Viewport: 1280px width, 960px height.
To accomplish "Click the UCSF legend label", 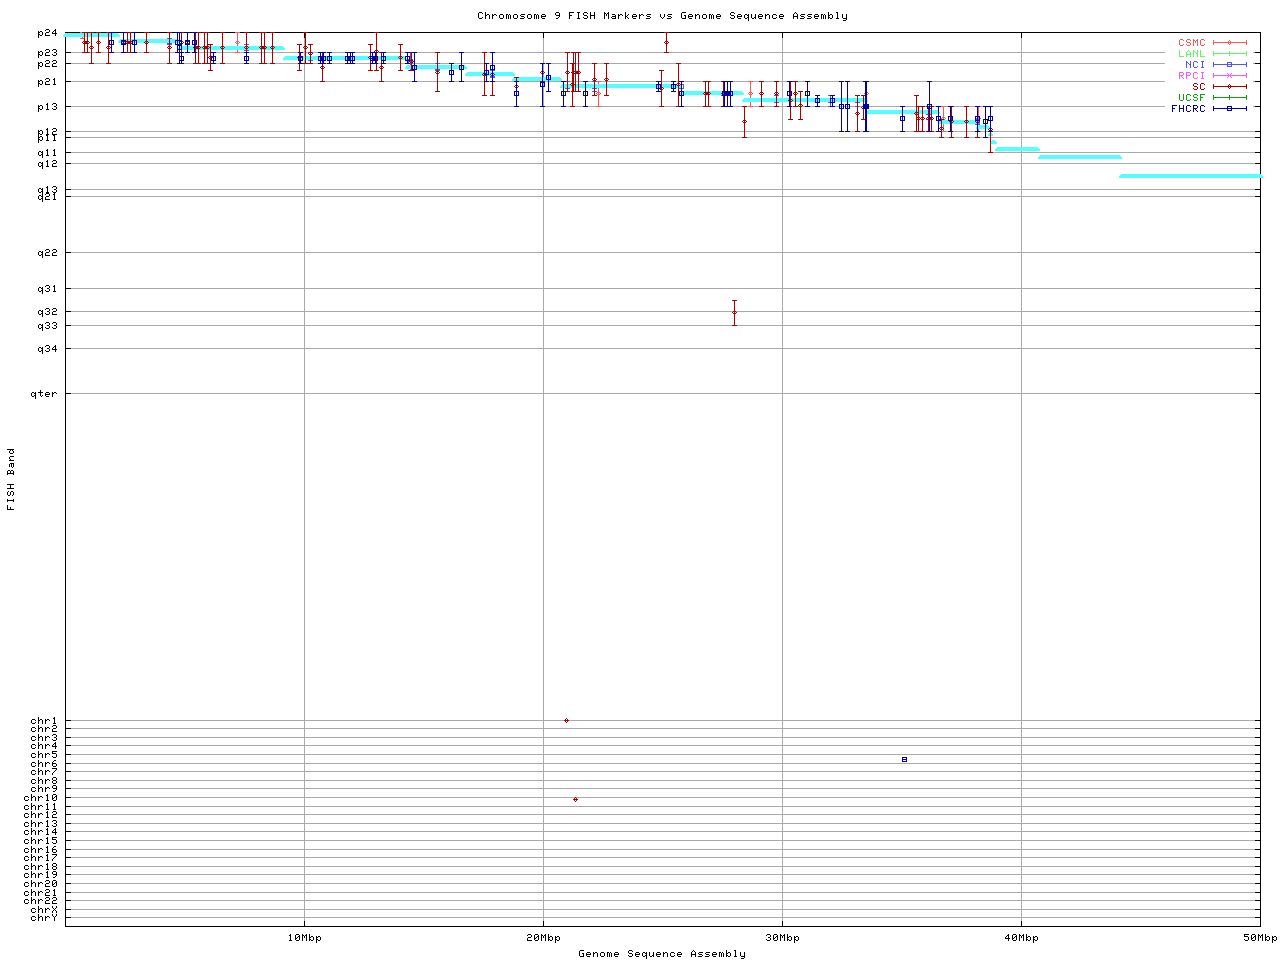I will [x=1191, y=98].
